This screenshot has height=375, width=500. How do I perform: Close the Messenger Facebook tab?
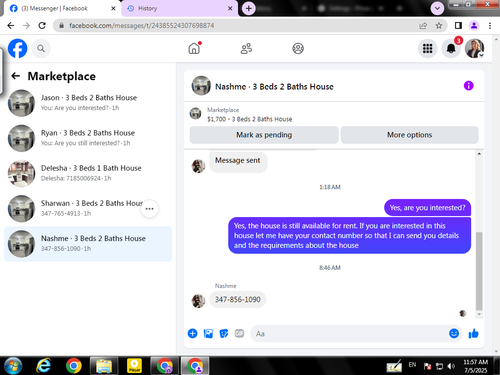pyautogui.click(x=113, y=8)
